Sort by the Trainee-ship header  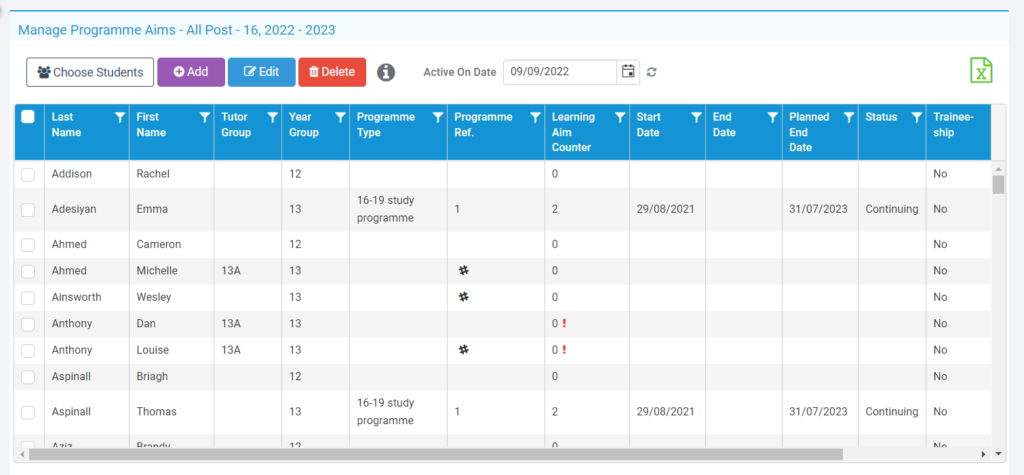[953, 125]
